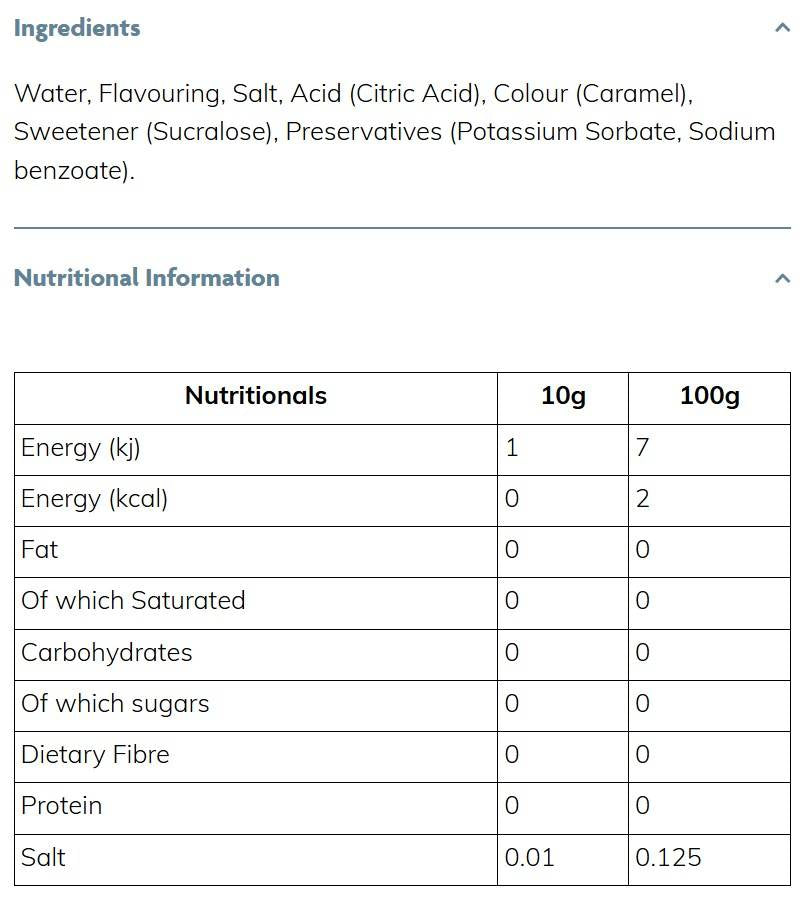Viewport: 807px width, 906px height.
Task: Select the Nutritionals column header
Action: point(256,396)
